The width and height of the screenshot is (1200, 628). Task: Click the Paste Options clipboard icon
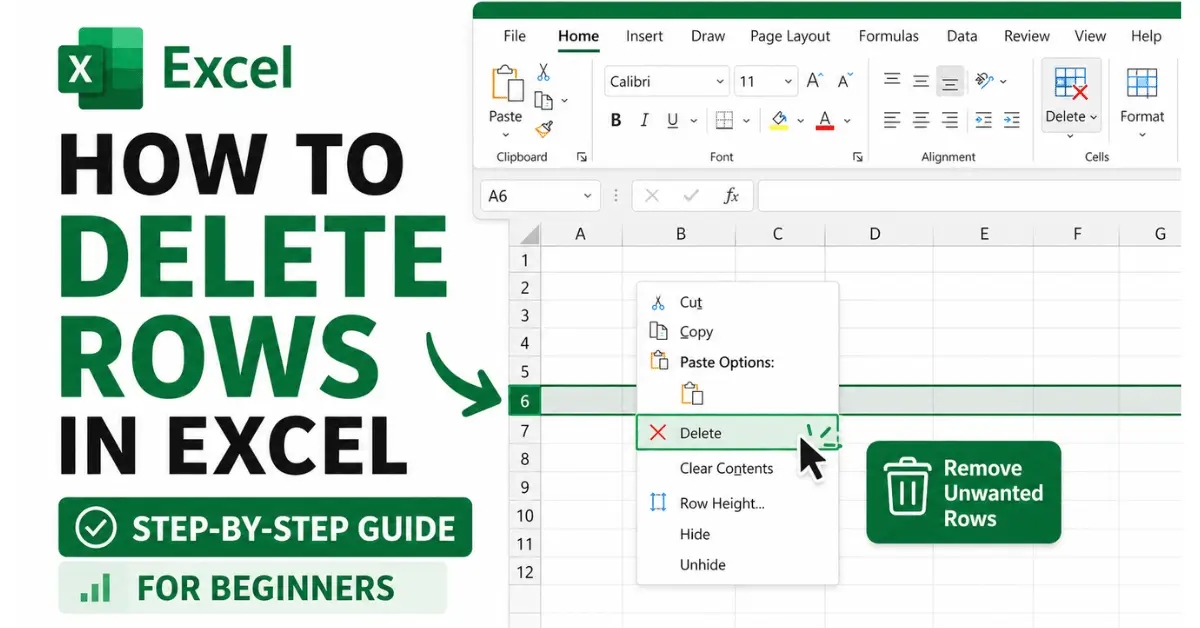pyautogui.click(x=691, y=393)
